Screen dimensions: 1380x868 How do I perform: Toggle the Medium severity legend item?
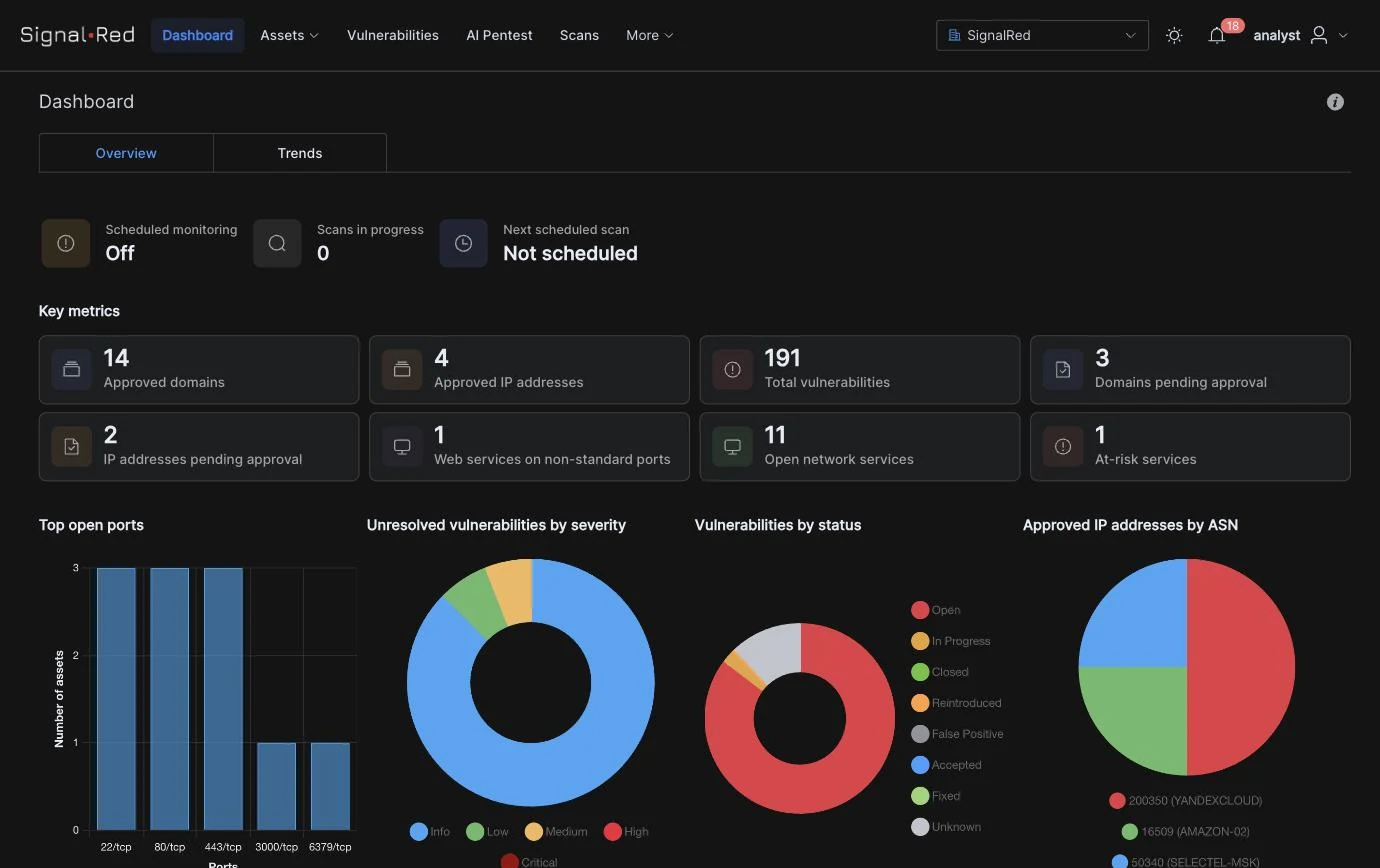555,832
